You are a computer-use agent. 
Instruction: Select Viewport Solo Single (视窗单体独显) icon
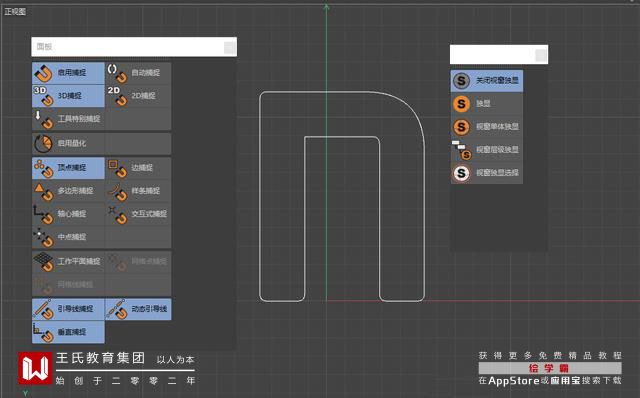pyautogui.click(x=461, y=127)
